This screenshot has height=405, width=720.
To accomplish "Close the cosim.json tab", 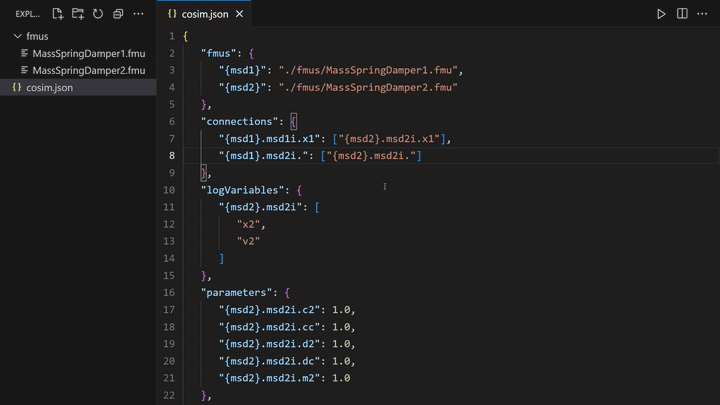I will pos(239,14).
